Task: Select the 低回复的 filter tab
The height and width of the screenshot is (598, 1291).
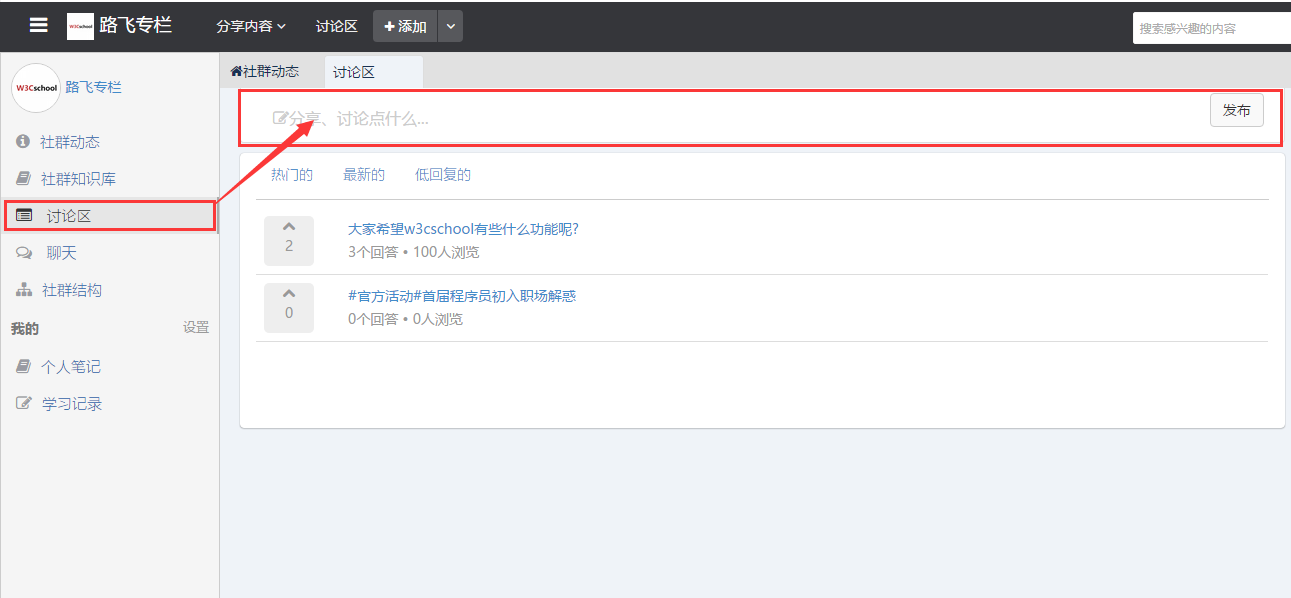Action: pyautogui.click(x=442, y=175)
